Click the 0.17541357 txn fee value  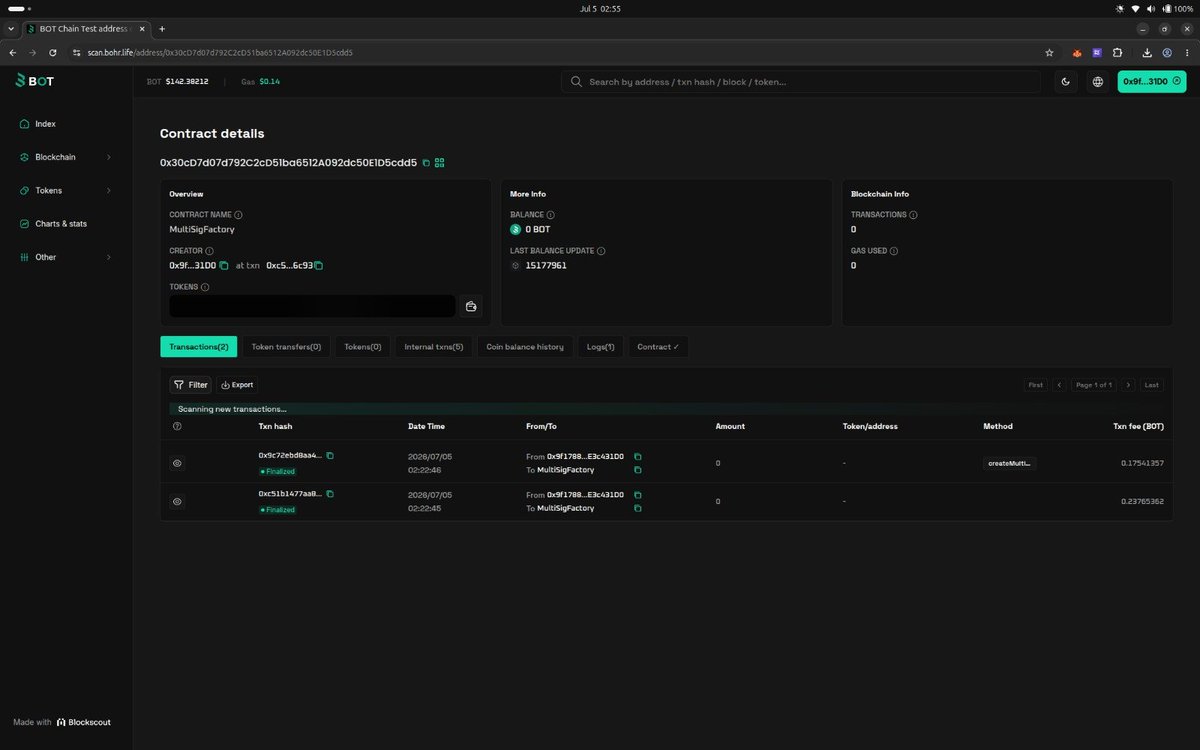[x=1140, y=463]
